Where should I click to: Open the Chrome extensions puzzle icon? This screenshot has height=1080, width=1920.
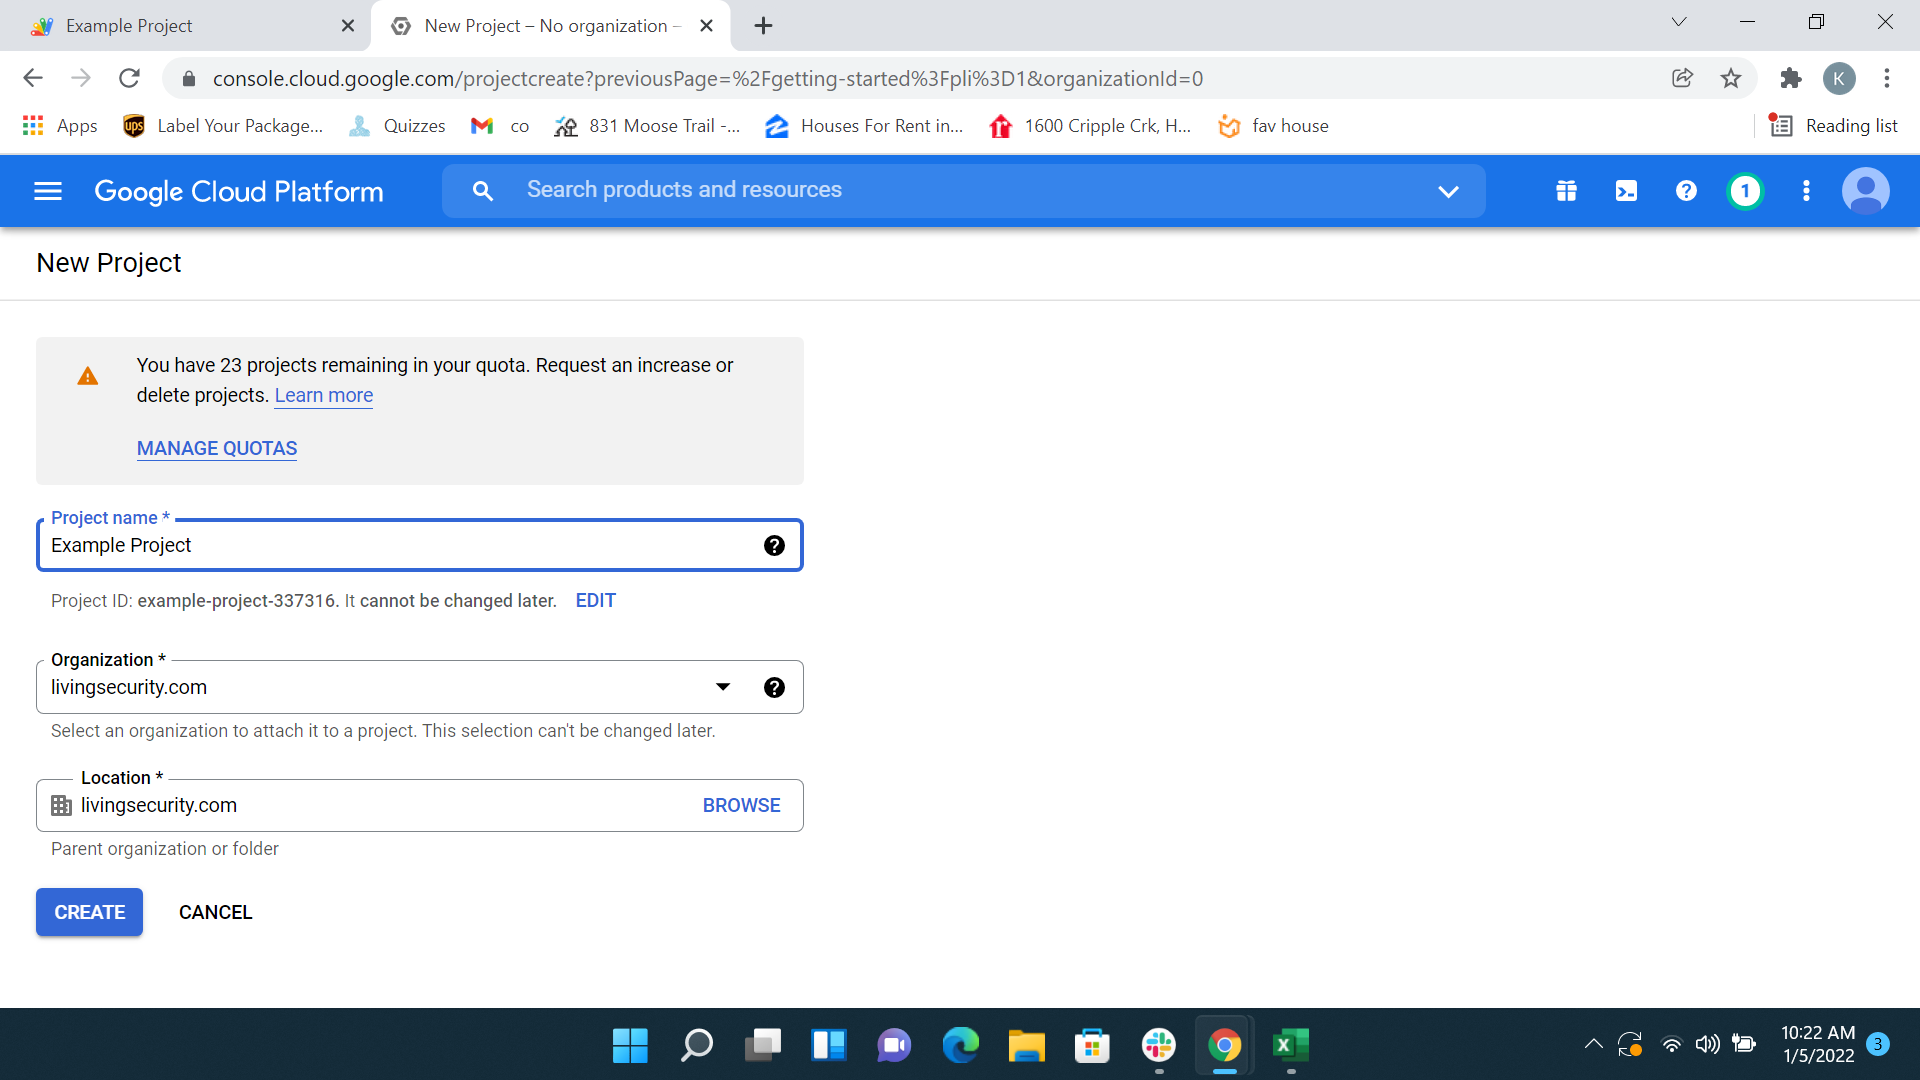coord(1790,78)
